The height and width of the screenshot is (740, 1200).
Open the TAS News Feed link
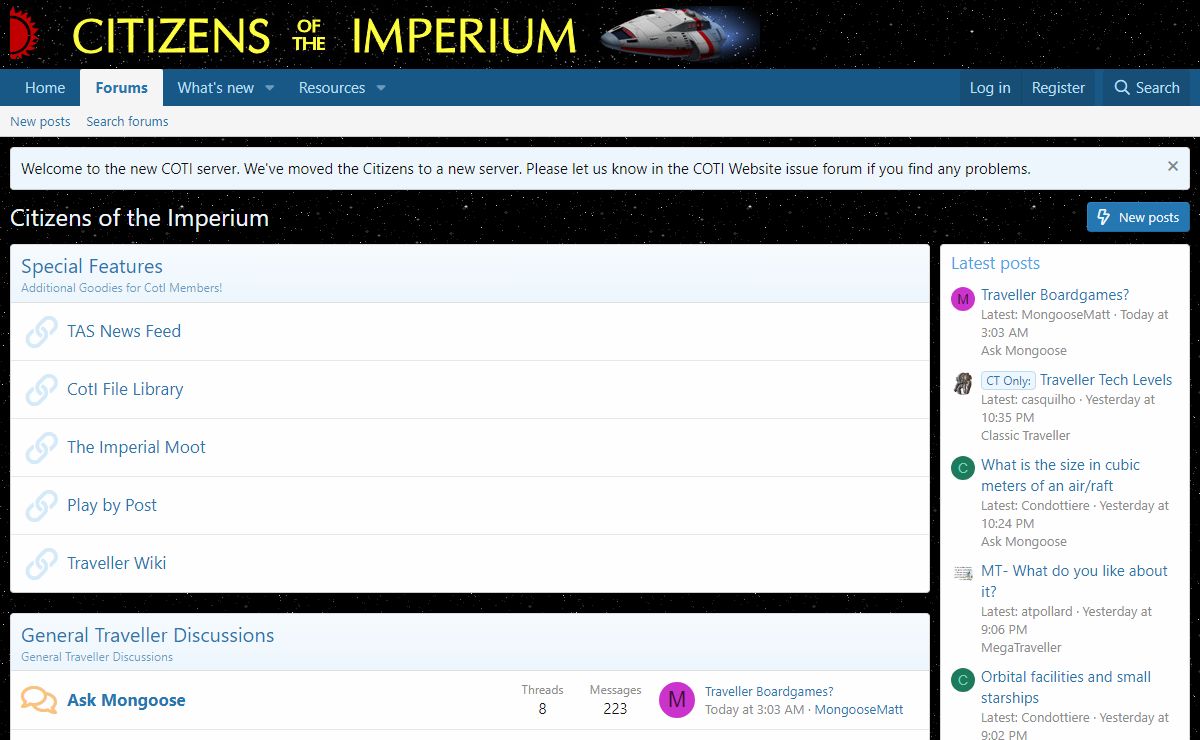tap(124, 331)
